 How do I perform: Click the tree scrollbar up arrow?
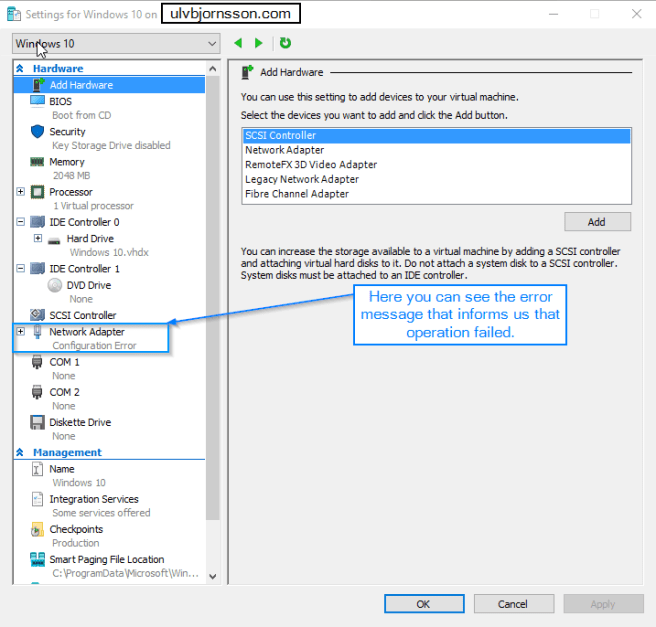pos(213,69)
